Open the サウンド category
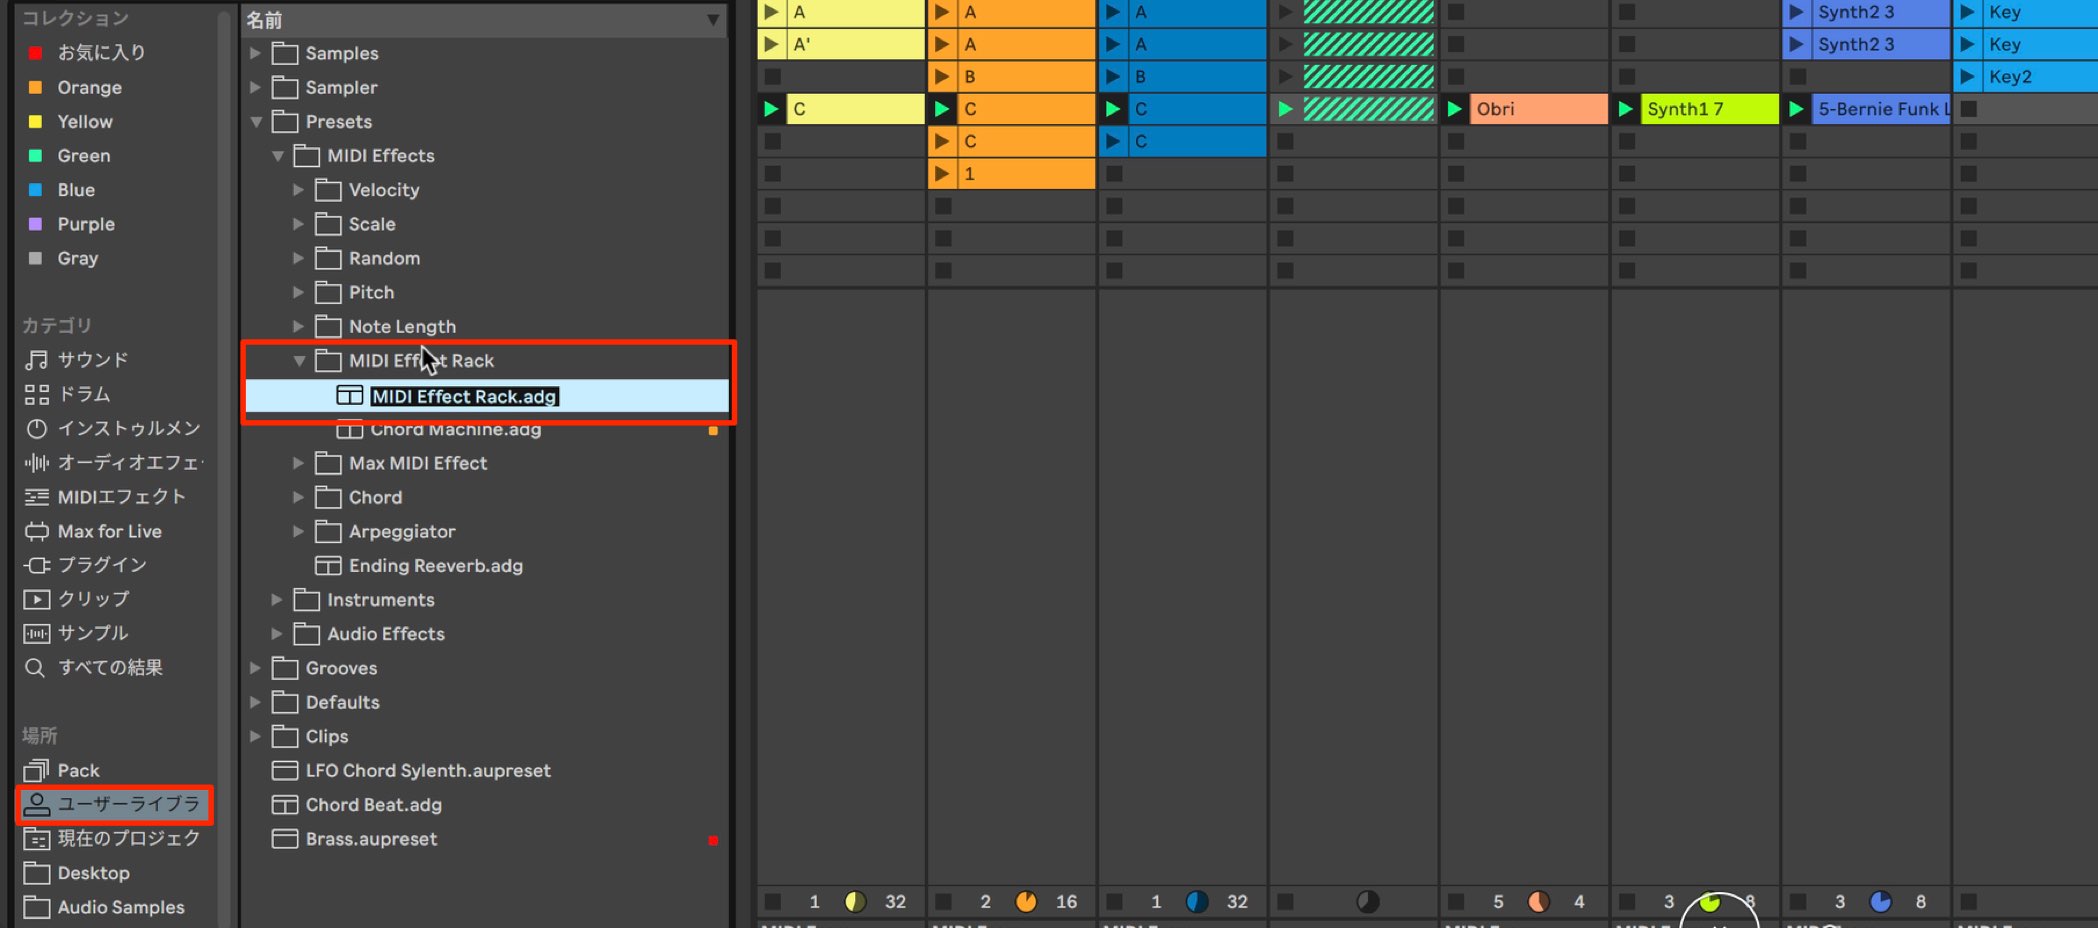 pos(93,360)
